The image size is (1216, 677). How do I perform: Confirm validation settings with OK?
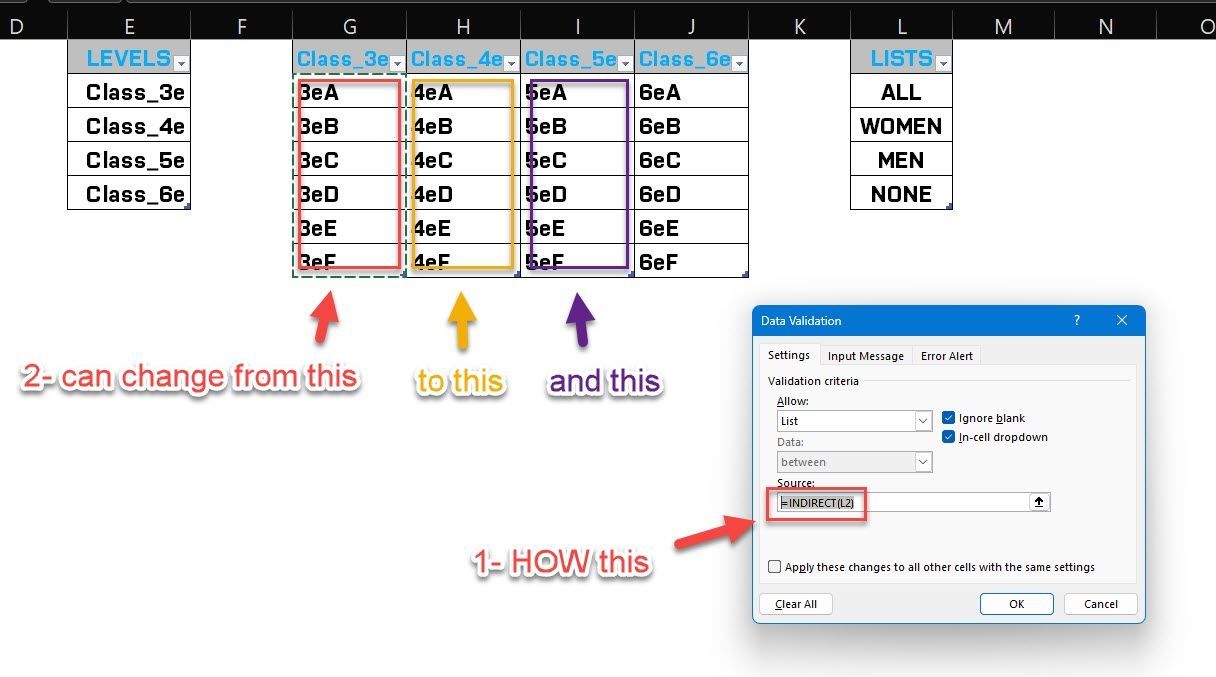1016,604
